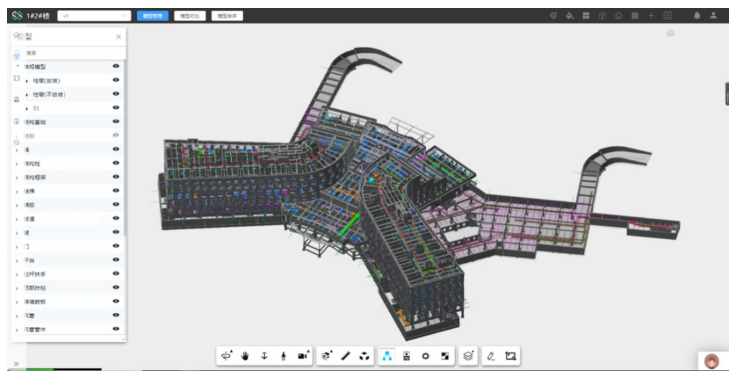Click the home view icon above the model

pyautogui.click(x=670, y=33)
